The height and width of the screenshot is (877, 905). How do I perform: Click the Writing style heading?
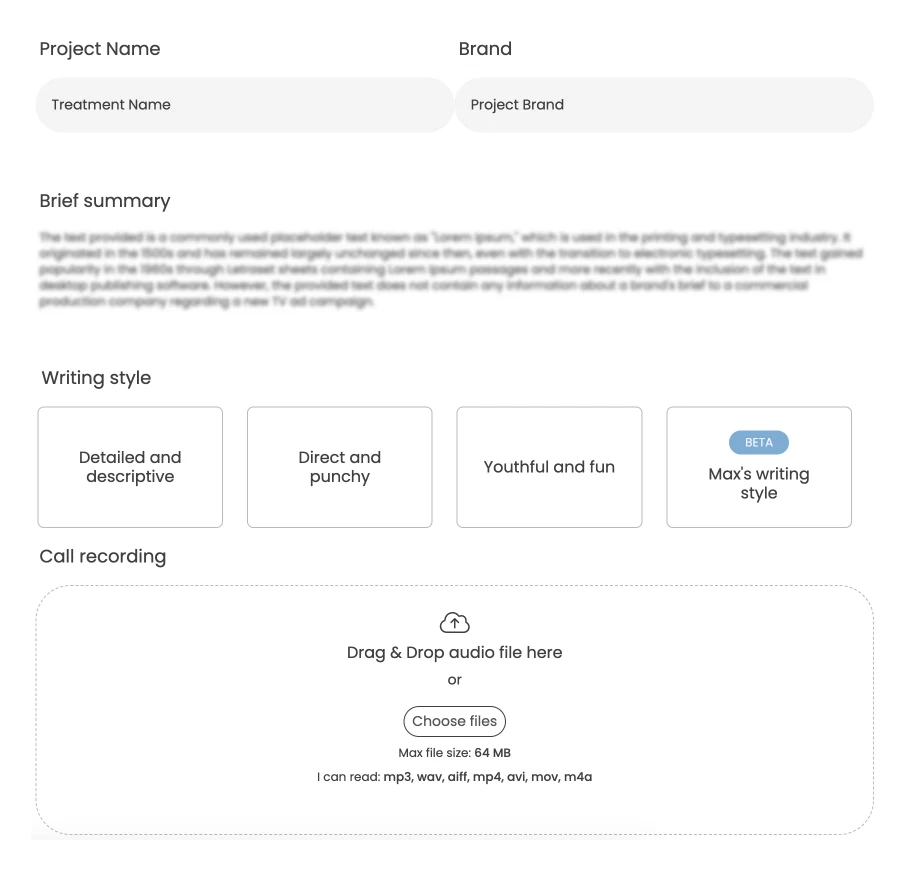pos(96,378)
